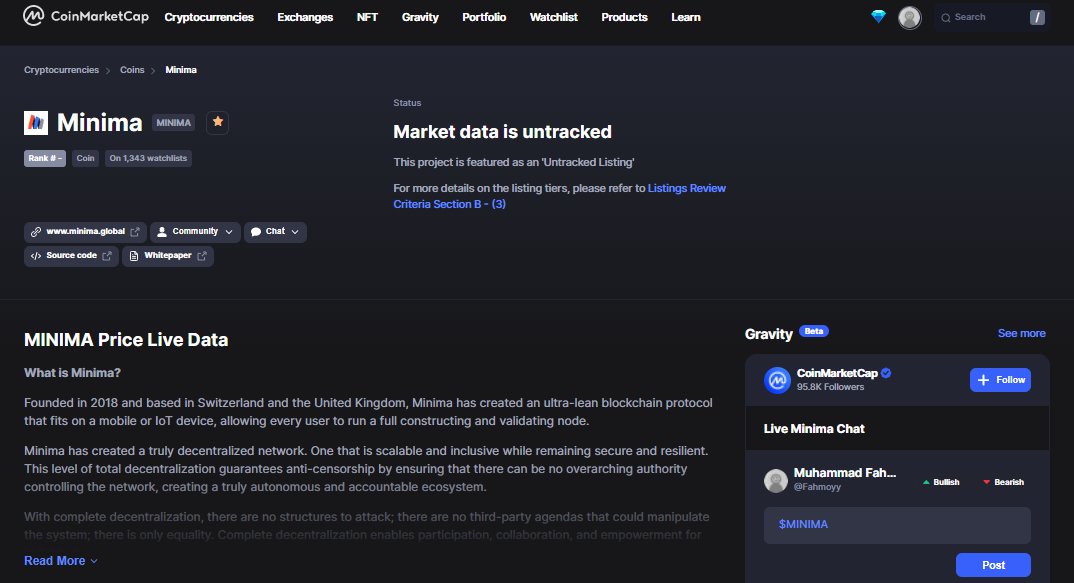Screen dimensions: 1074x583
Task: Open the Portfolio menu
Action: [x=484, y=17]
